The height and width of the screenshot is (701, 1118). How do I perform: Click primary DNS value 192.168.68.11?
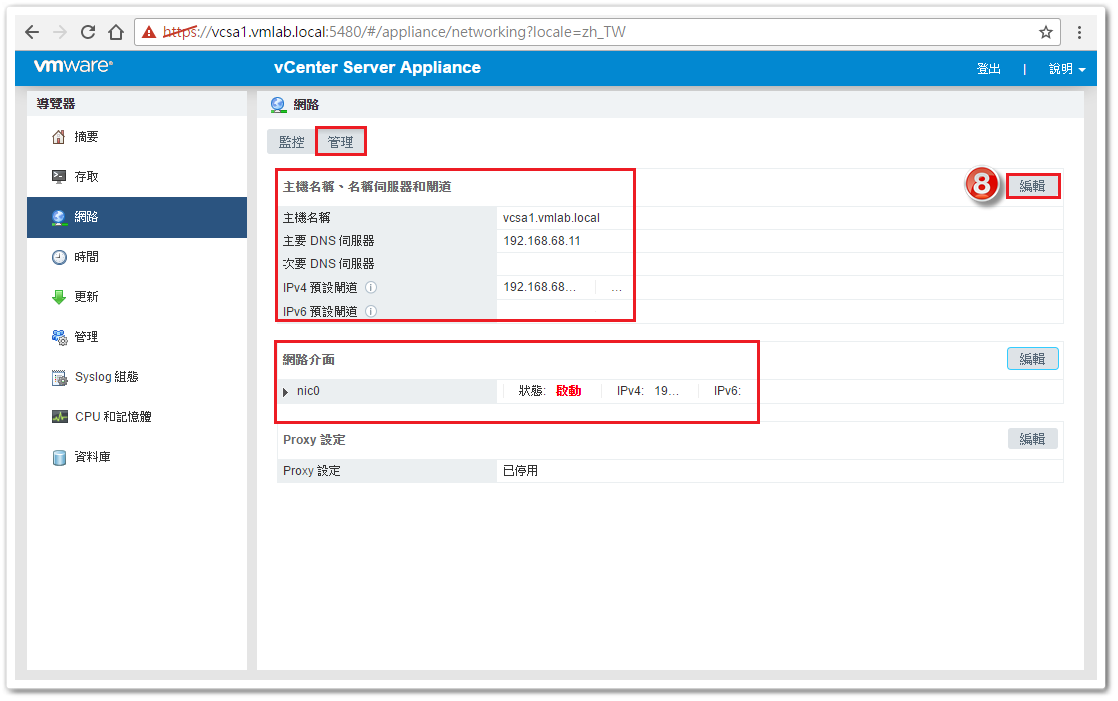click(x=542, y=241)
